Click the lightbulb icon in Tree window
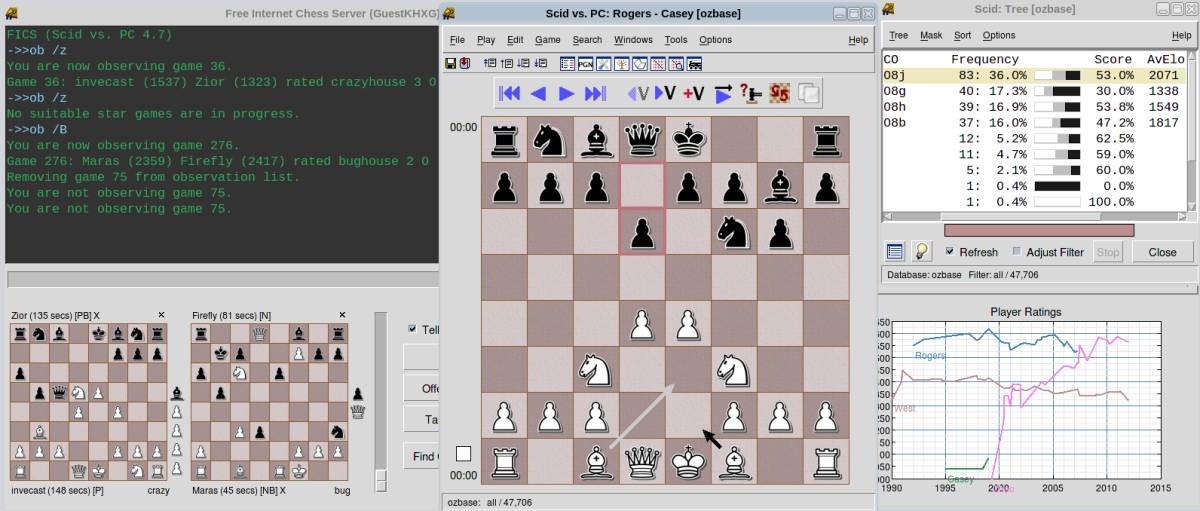1200x511 pixels. (922, 252)
